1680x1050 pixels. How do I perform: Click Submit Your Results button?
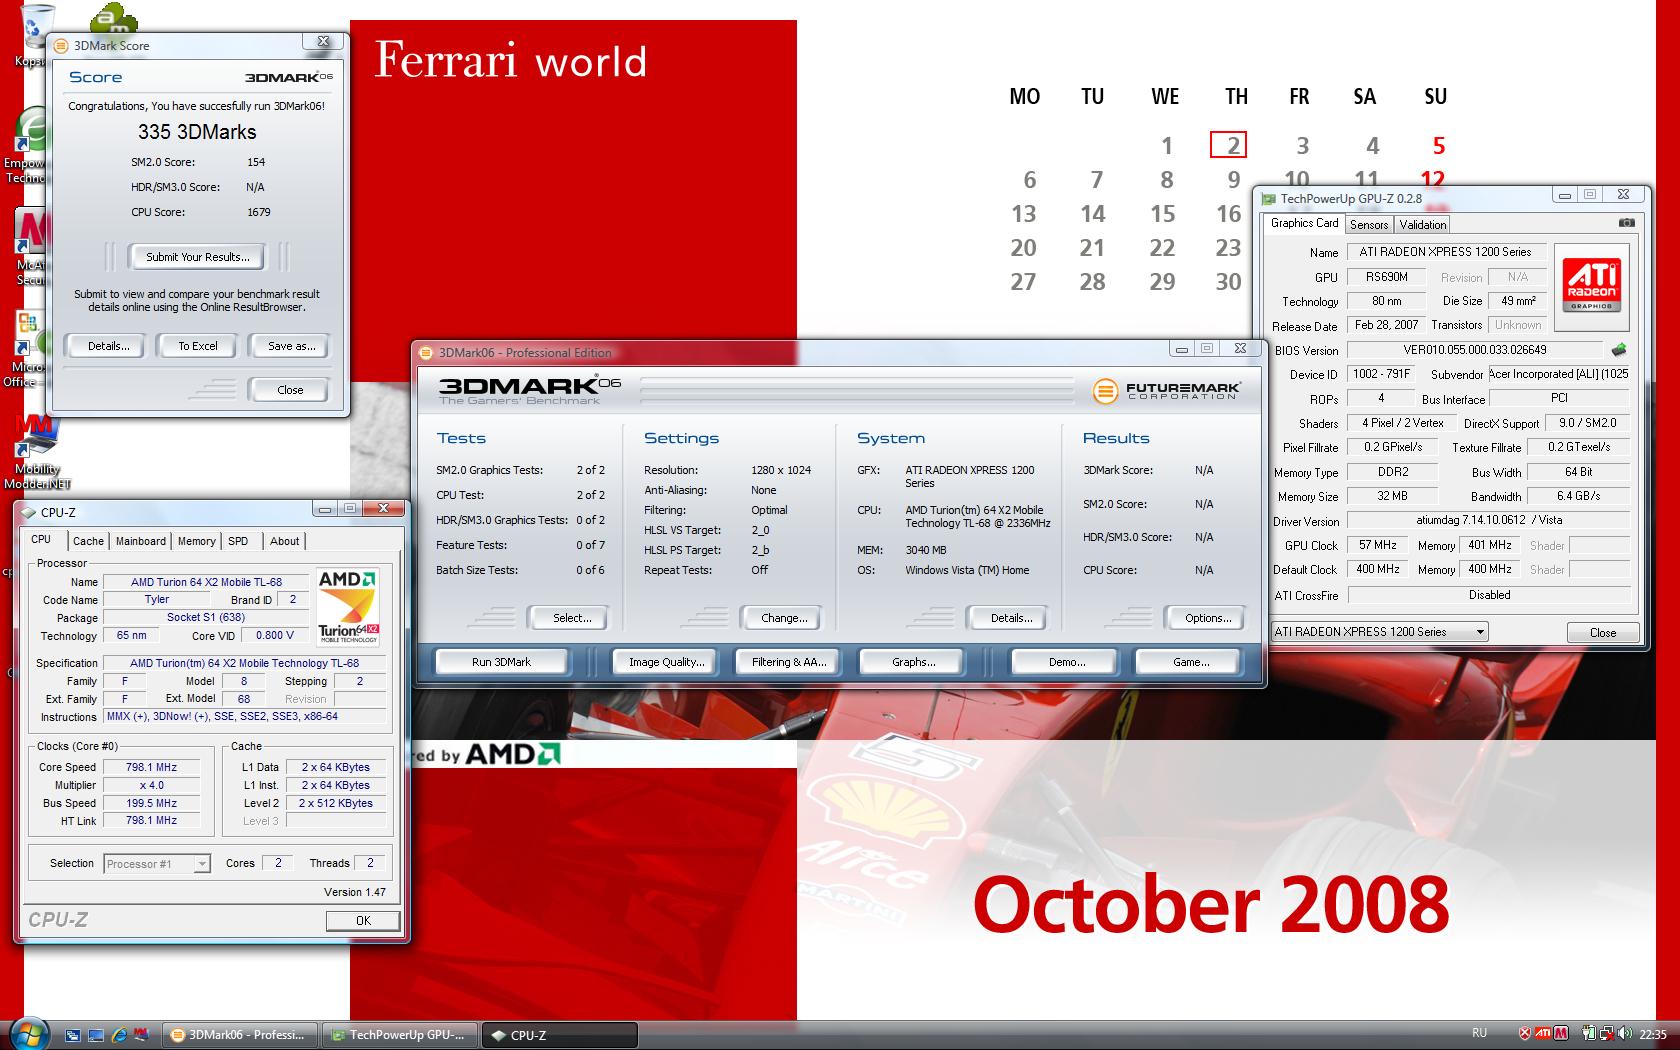click(x=197, y=257)
